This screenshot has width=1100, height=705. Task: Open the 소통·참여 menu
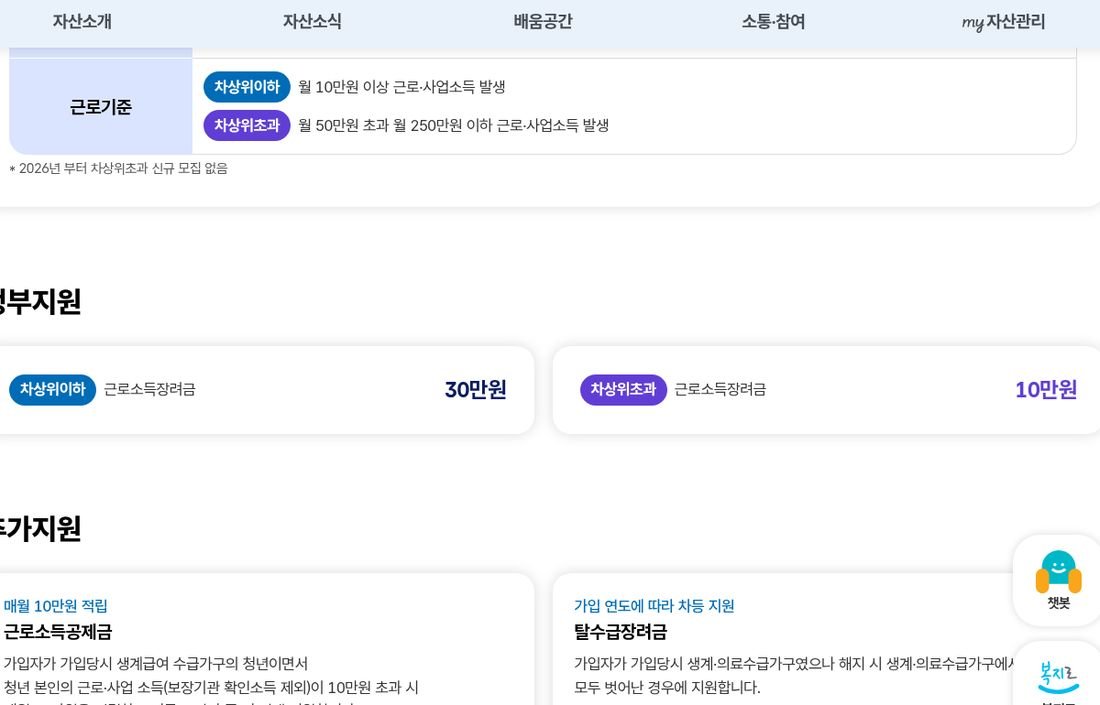tap(773, 22)
